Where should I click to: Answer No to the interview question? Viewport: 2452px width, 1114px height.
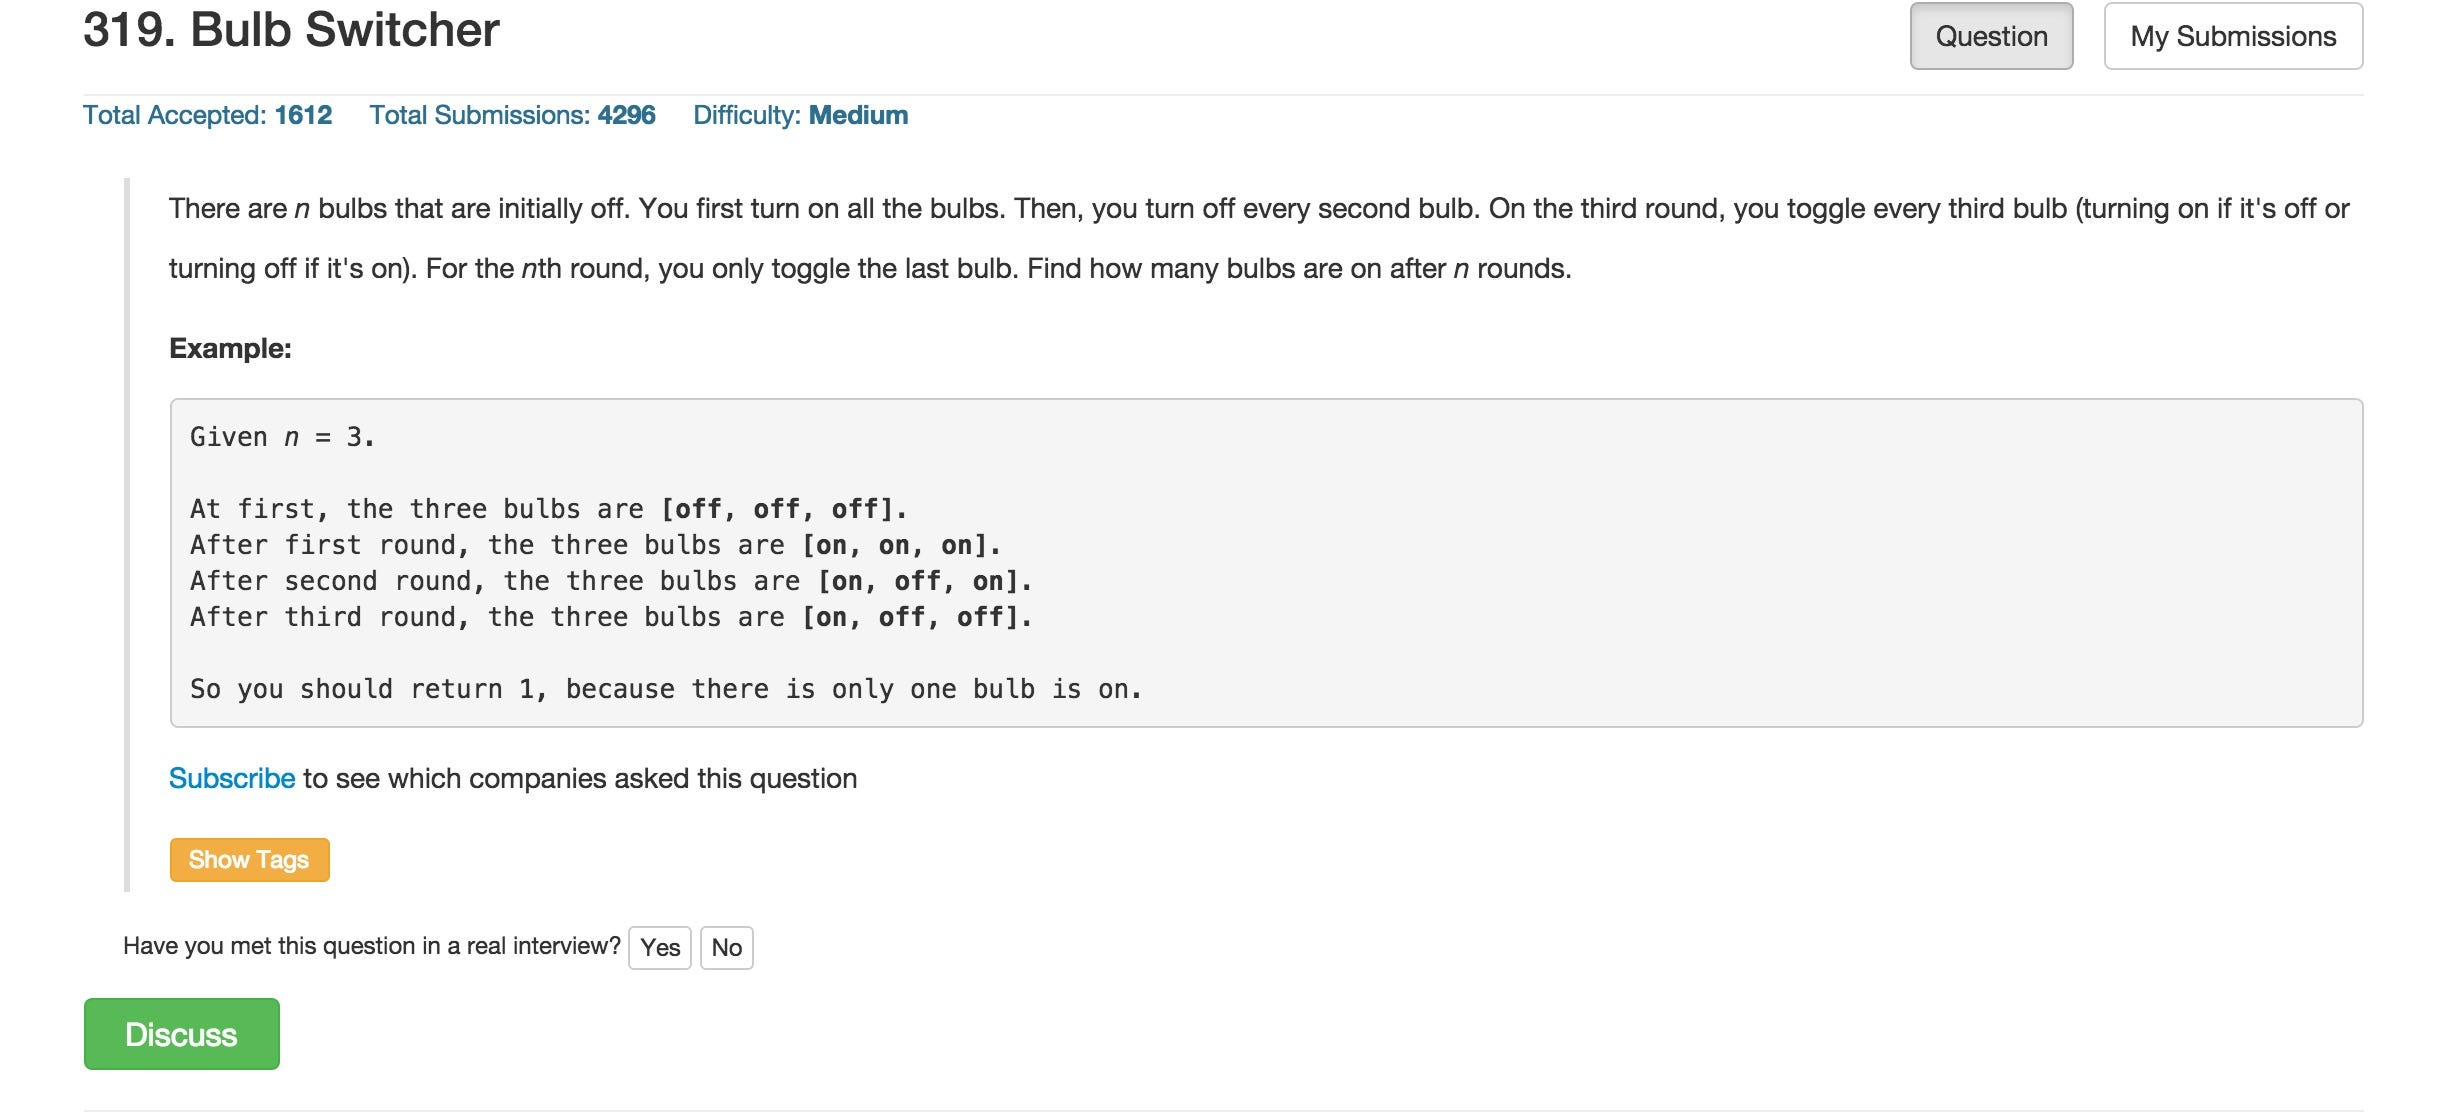click(727, 948)
